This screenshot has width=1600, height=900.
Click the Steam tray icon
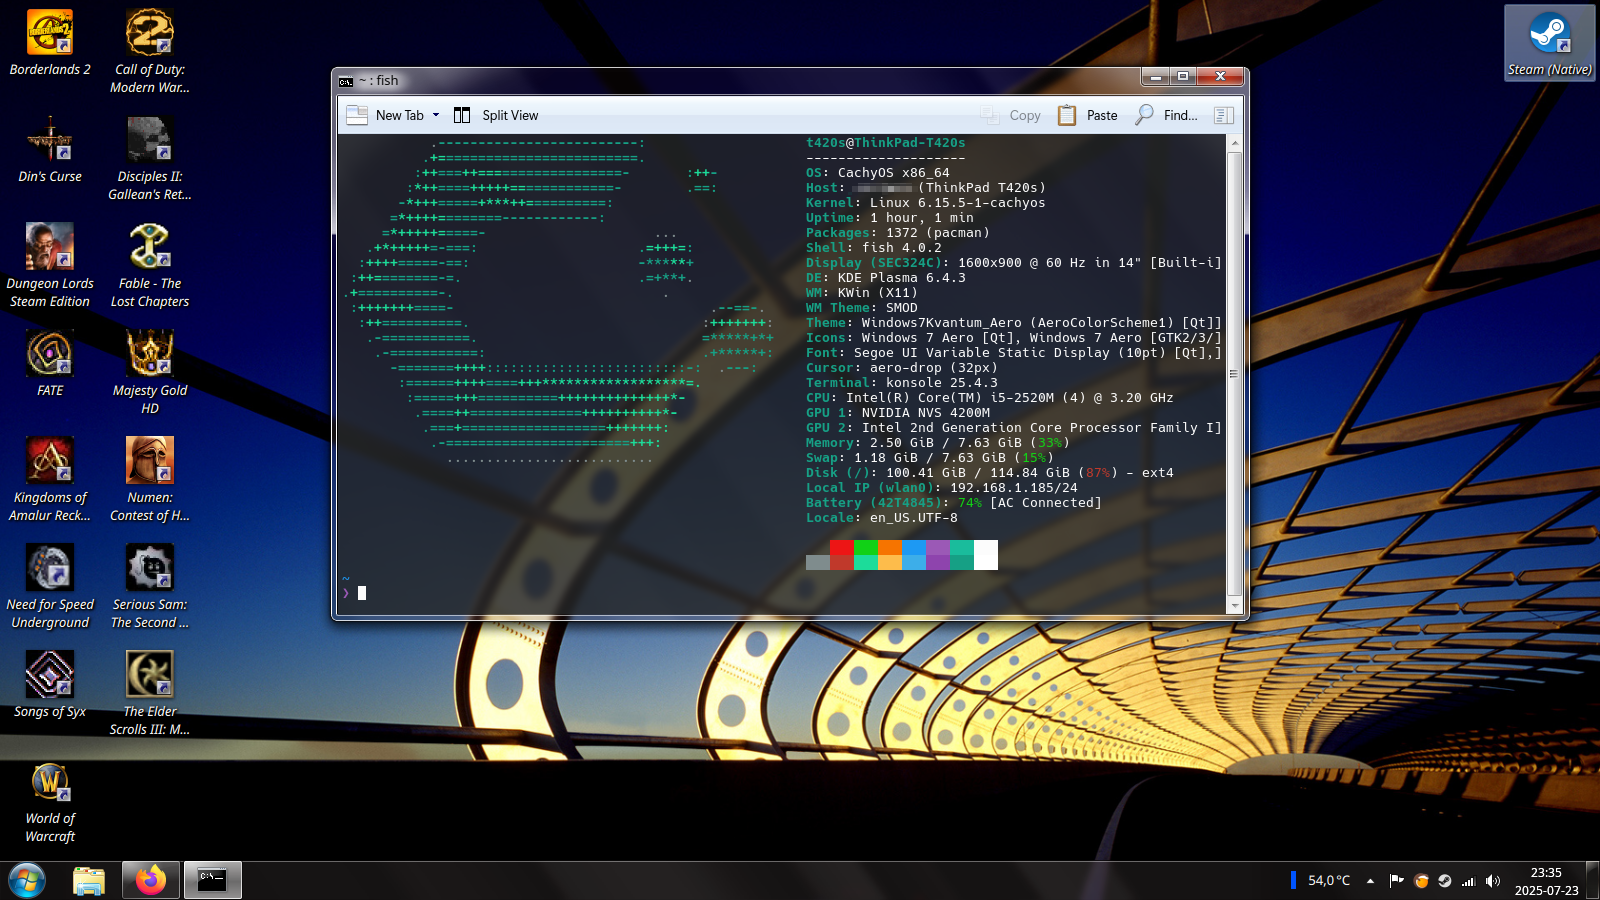coord(1445,881)
